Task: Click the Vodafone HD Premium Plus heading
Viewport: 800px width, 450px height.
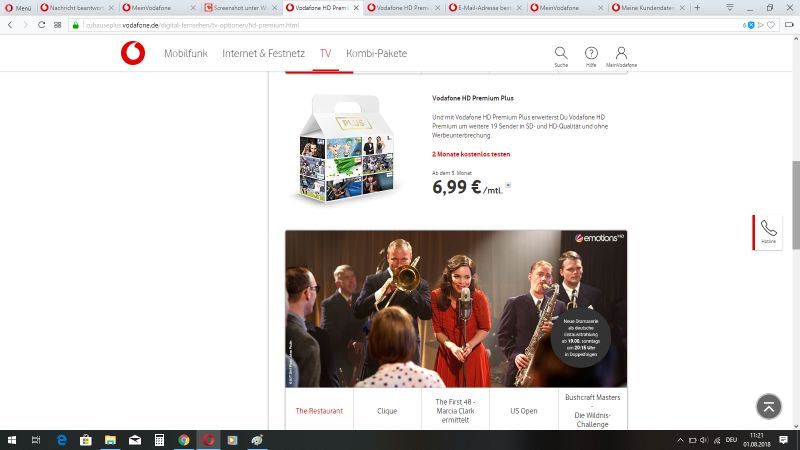Action: [x=472, y=98]
